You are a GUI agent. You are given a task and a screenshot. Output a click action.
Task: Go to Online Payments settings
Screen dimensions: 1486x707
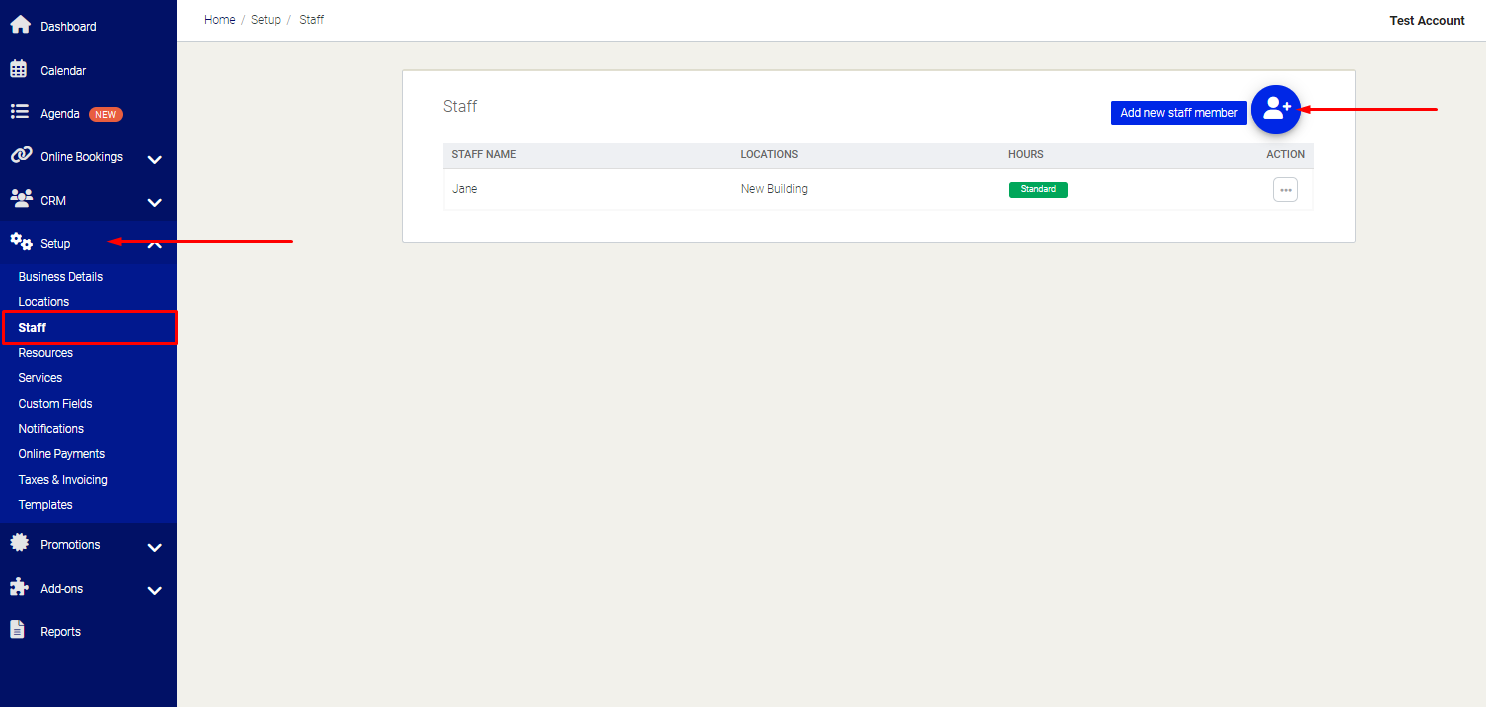click(x=62, y=454)
